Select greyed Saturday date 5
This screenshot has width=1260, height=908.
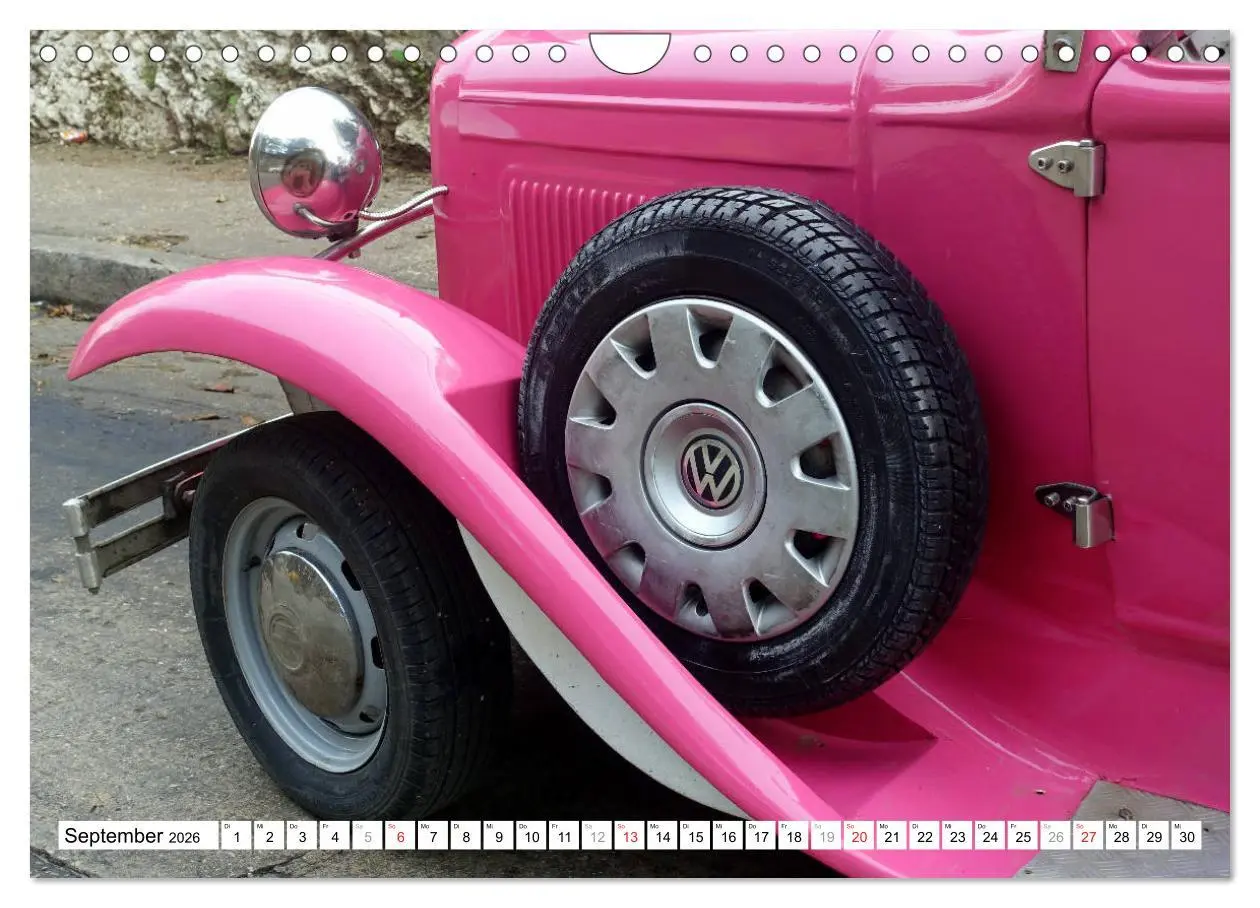point(367,836)
